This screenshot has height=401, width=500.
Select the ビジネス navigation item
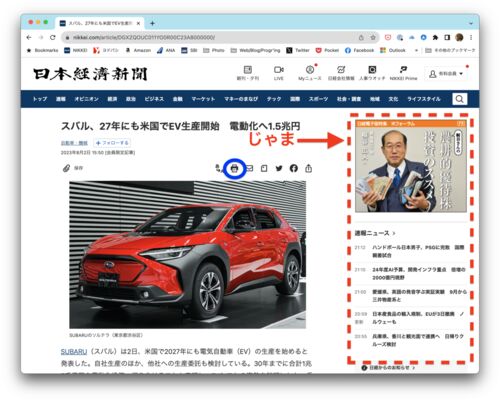coord(154,99)
